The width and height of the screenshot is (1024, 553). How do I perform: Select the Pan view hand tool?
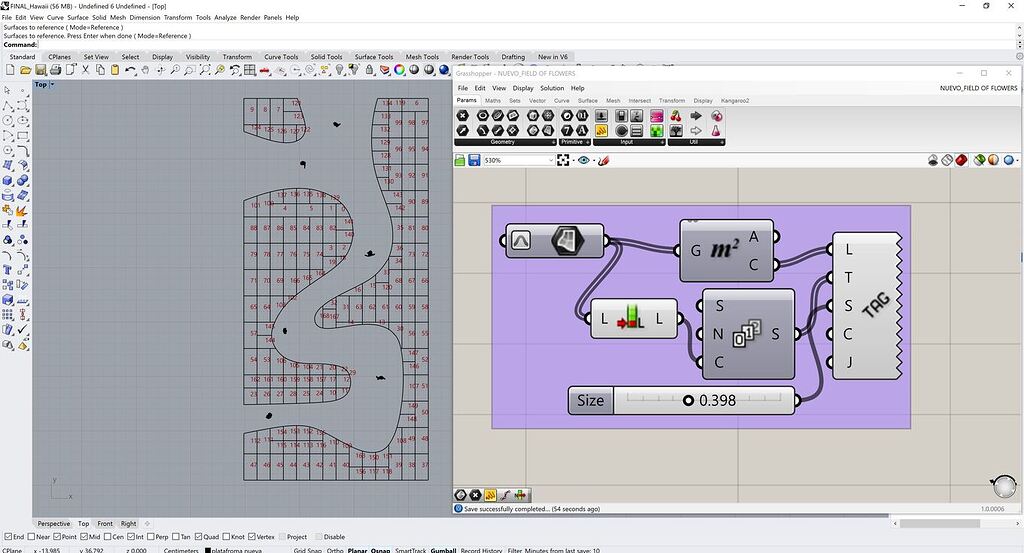(145, 70)
